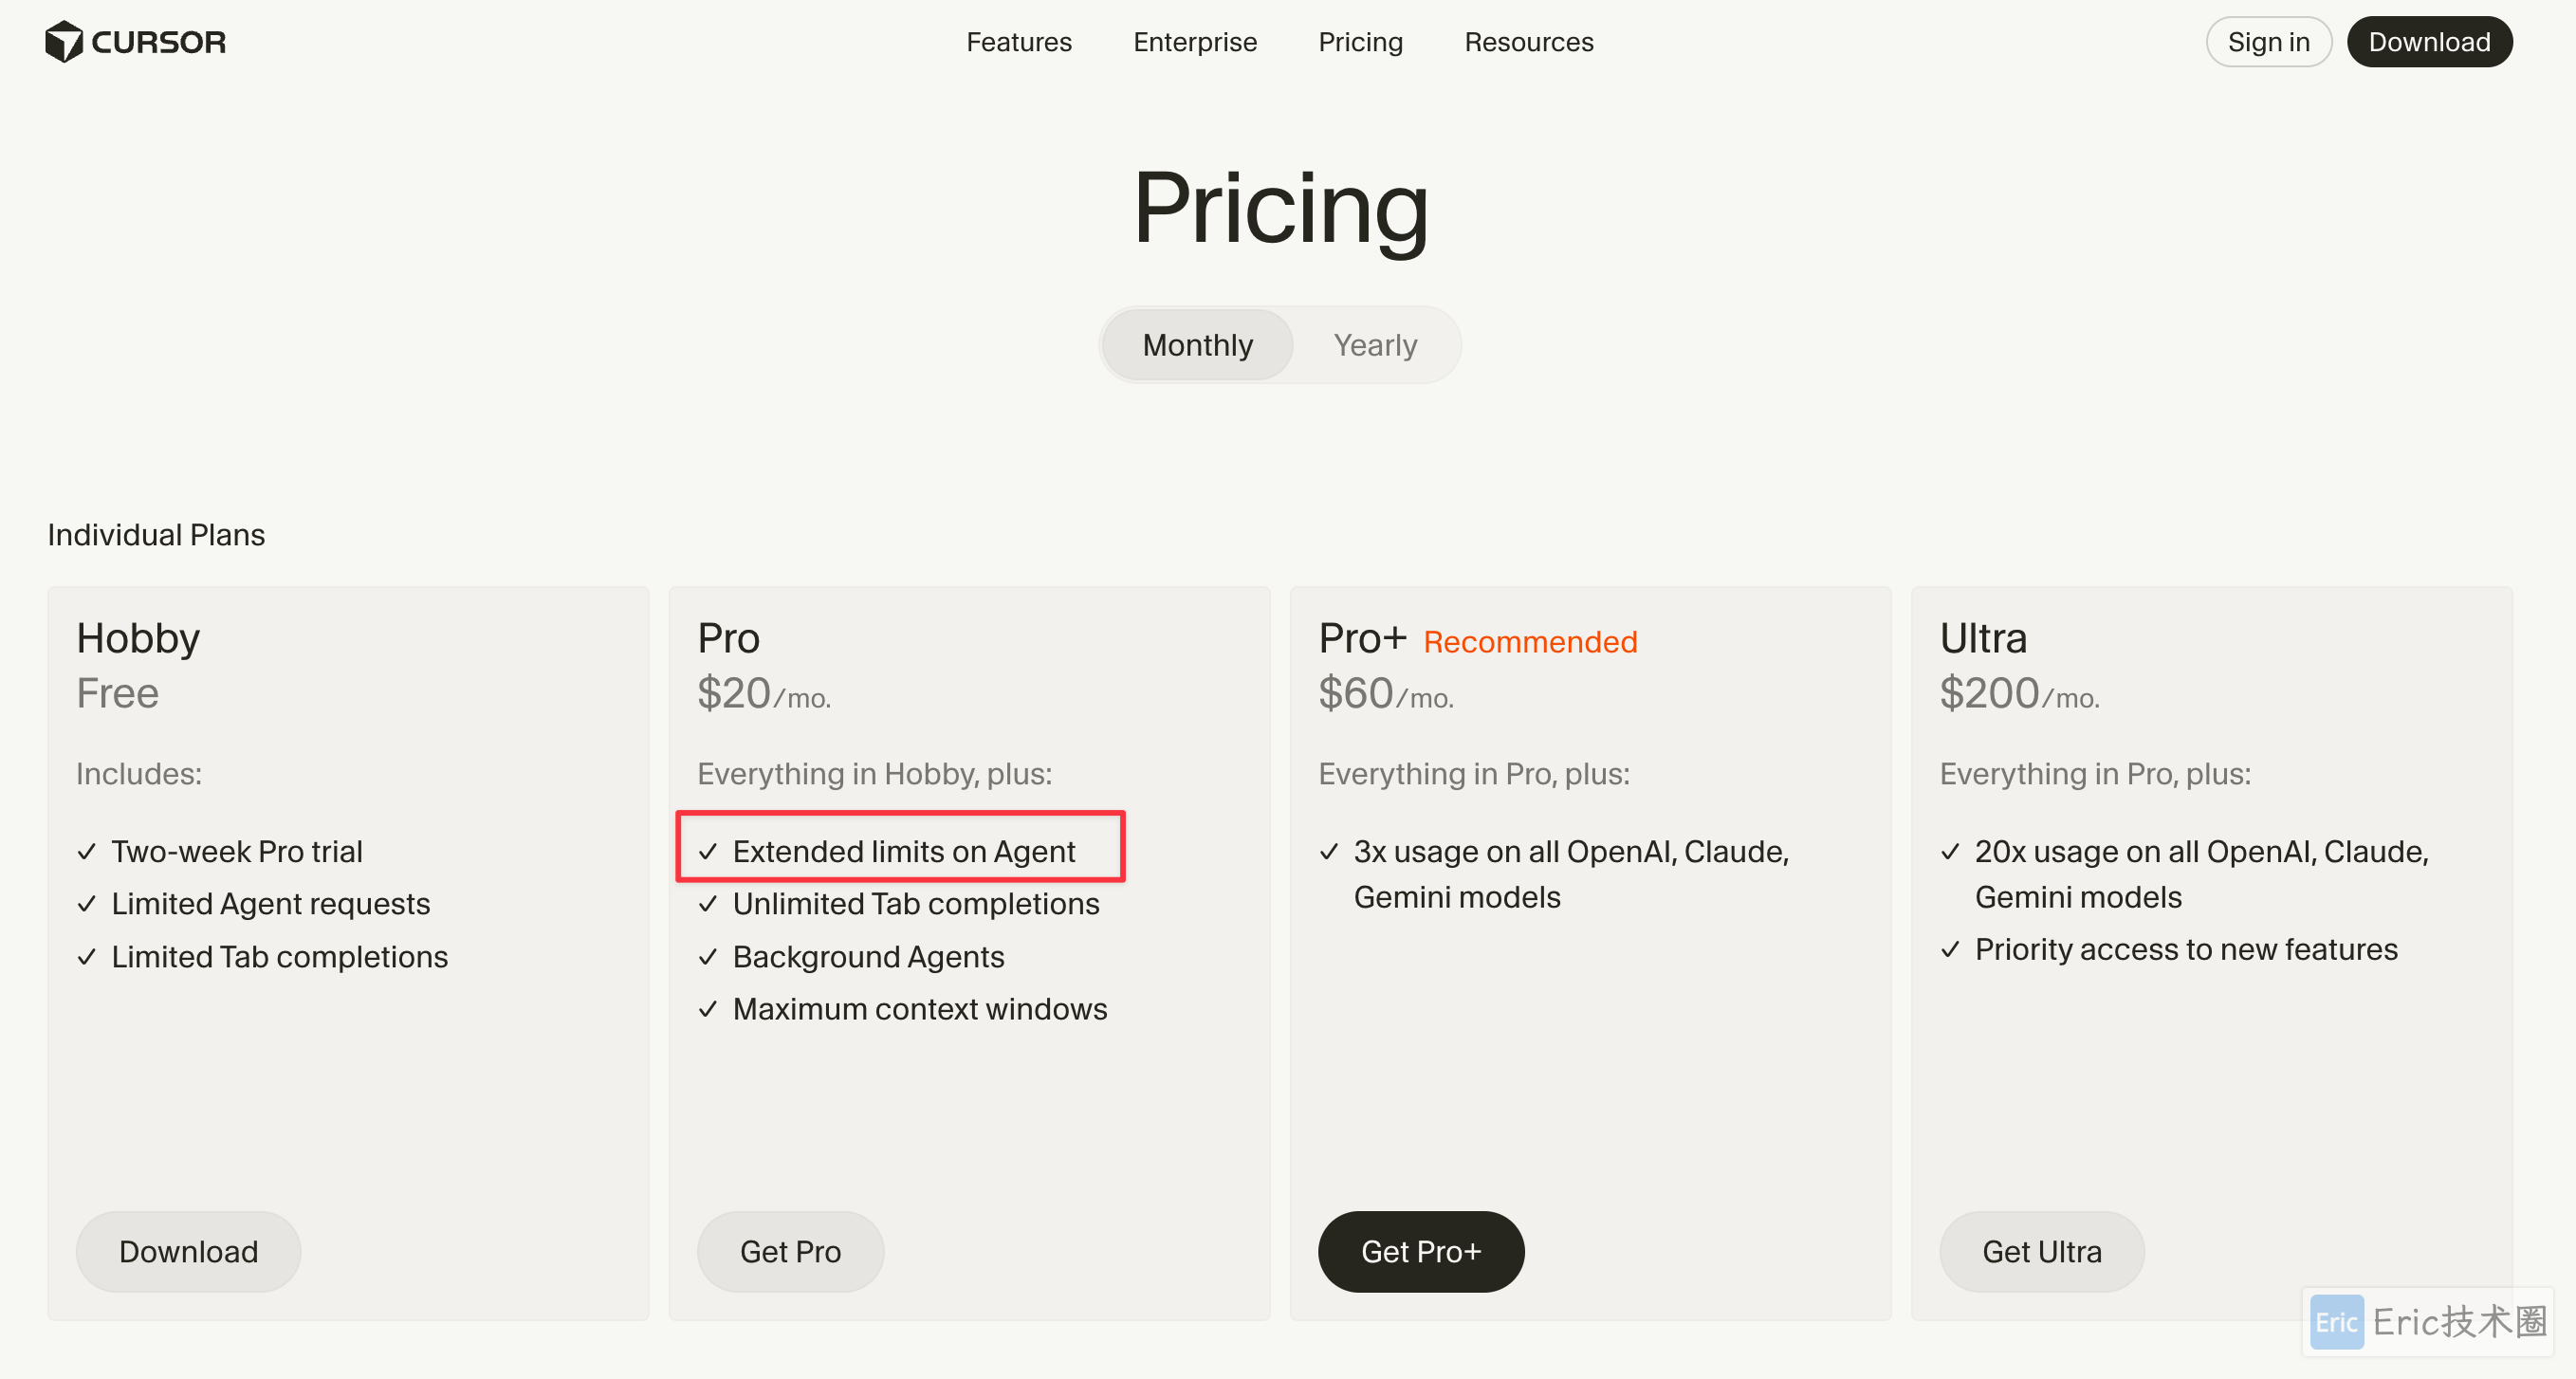Click checkmark next to Priority access feature
Viewport: 2576px width, 1379px height.
point(1950,949)
